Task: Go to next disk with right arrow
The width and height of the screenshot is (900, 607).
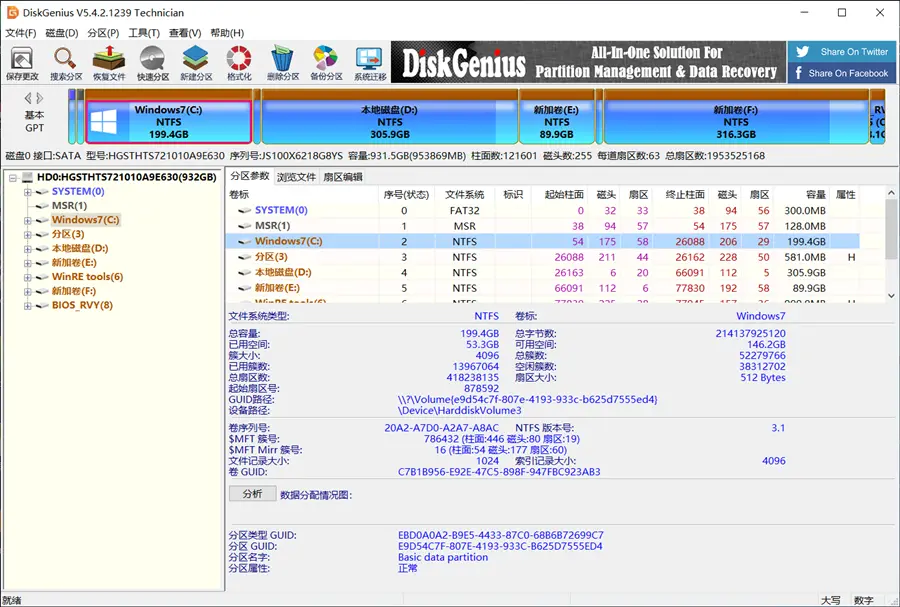Action: pos(40,98)
